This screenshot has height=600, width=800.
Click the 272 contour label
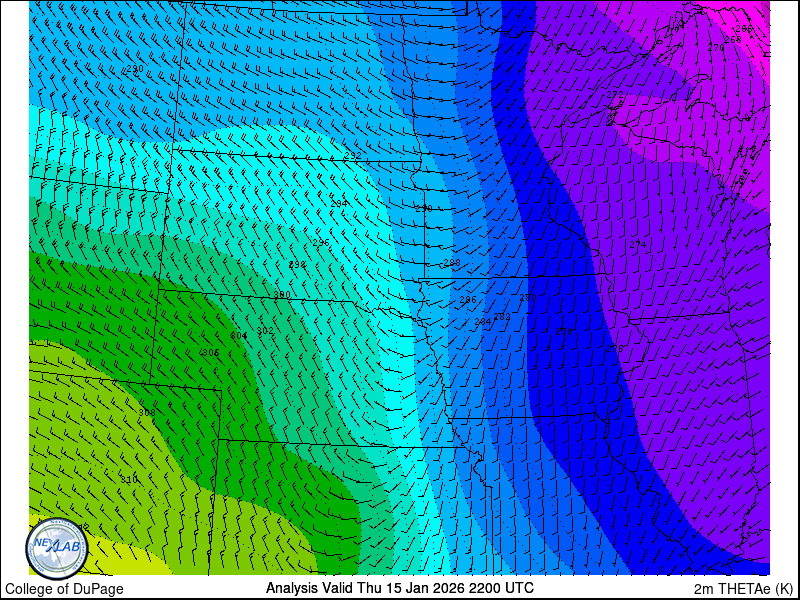[615, 95]
